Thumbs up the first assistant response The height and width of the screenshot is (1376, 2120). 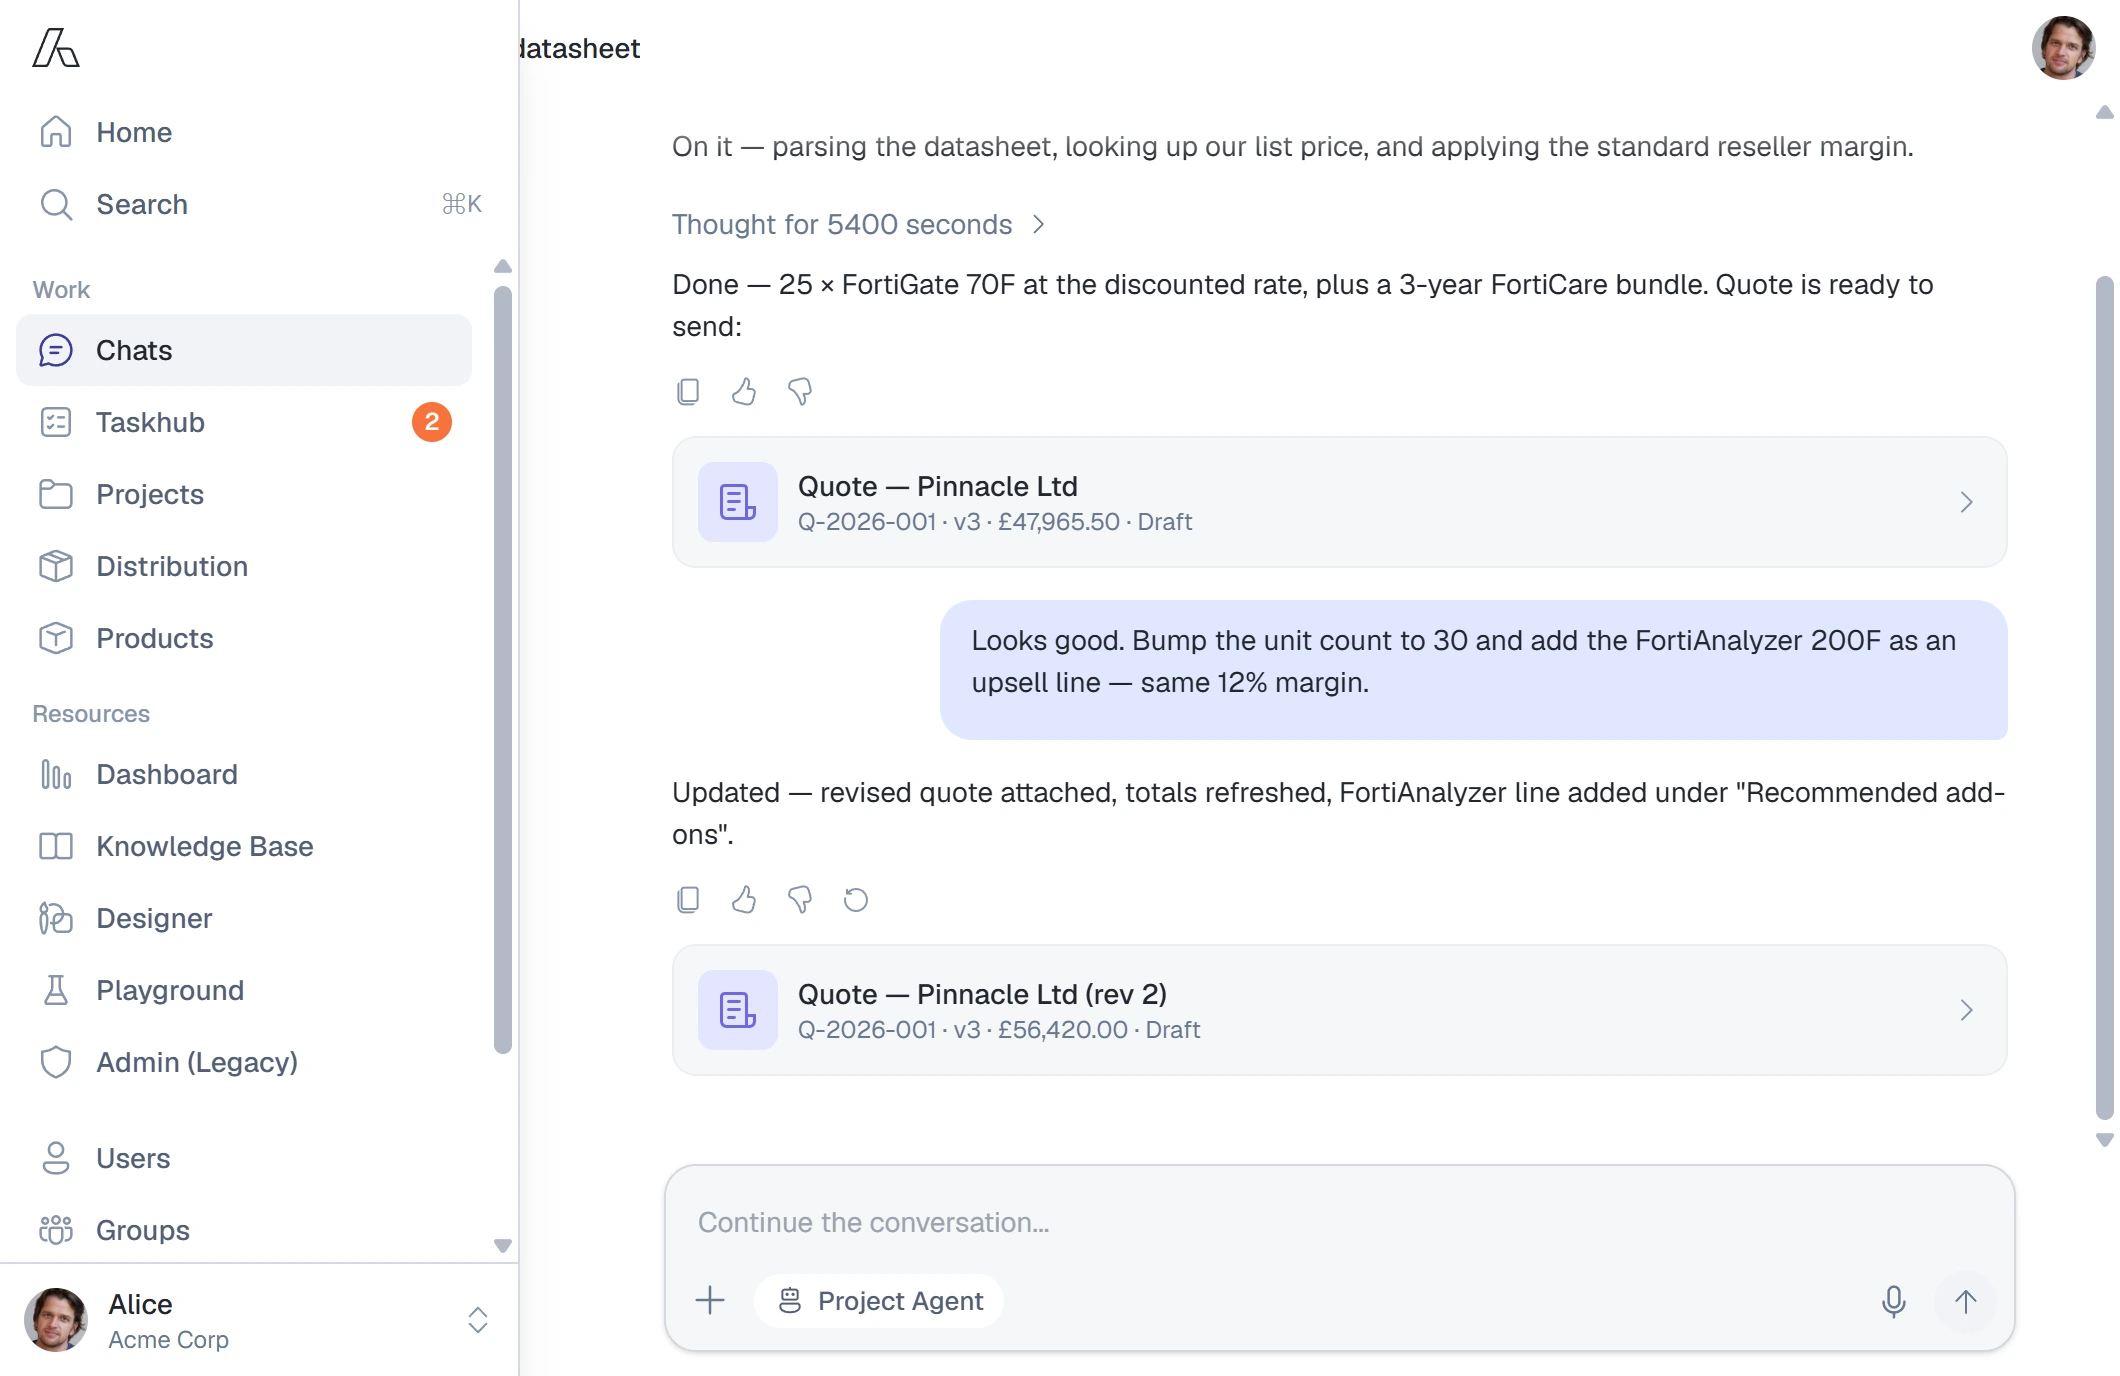[744, 391]
